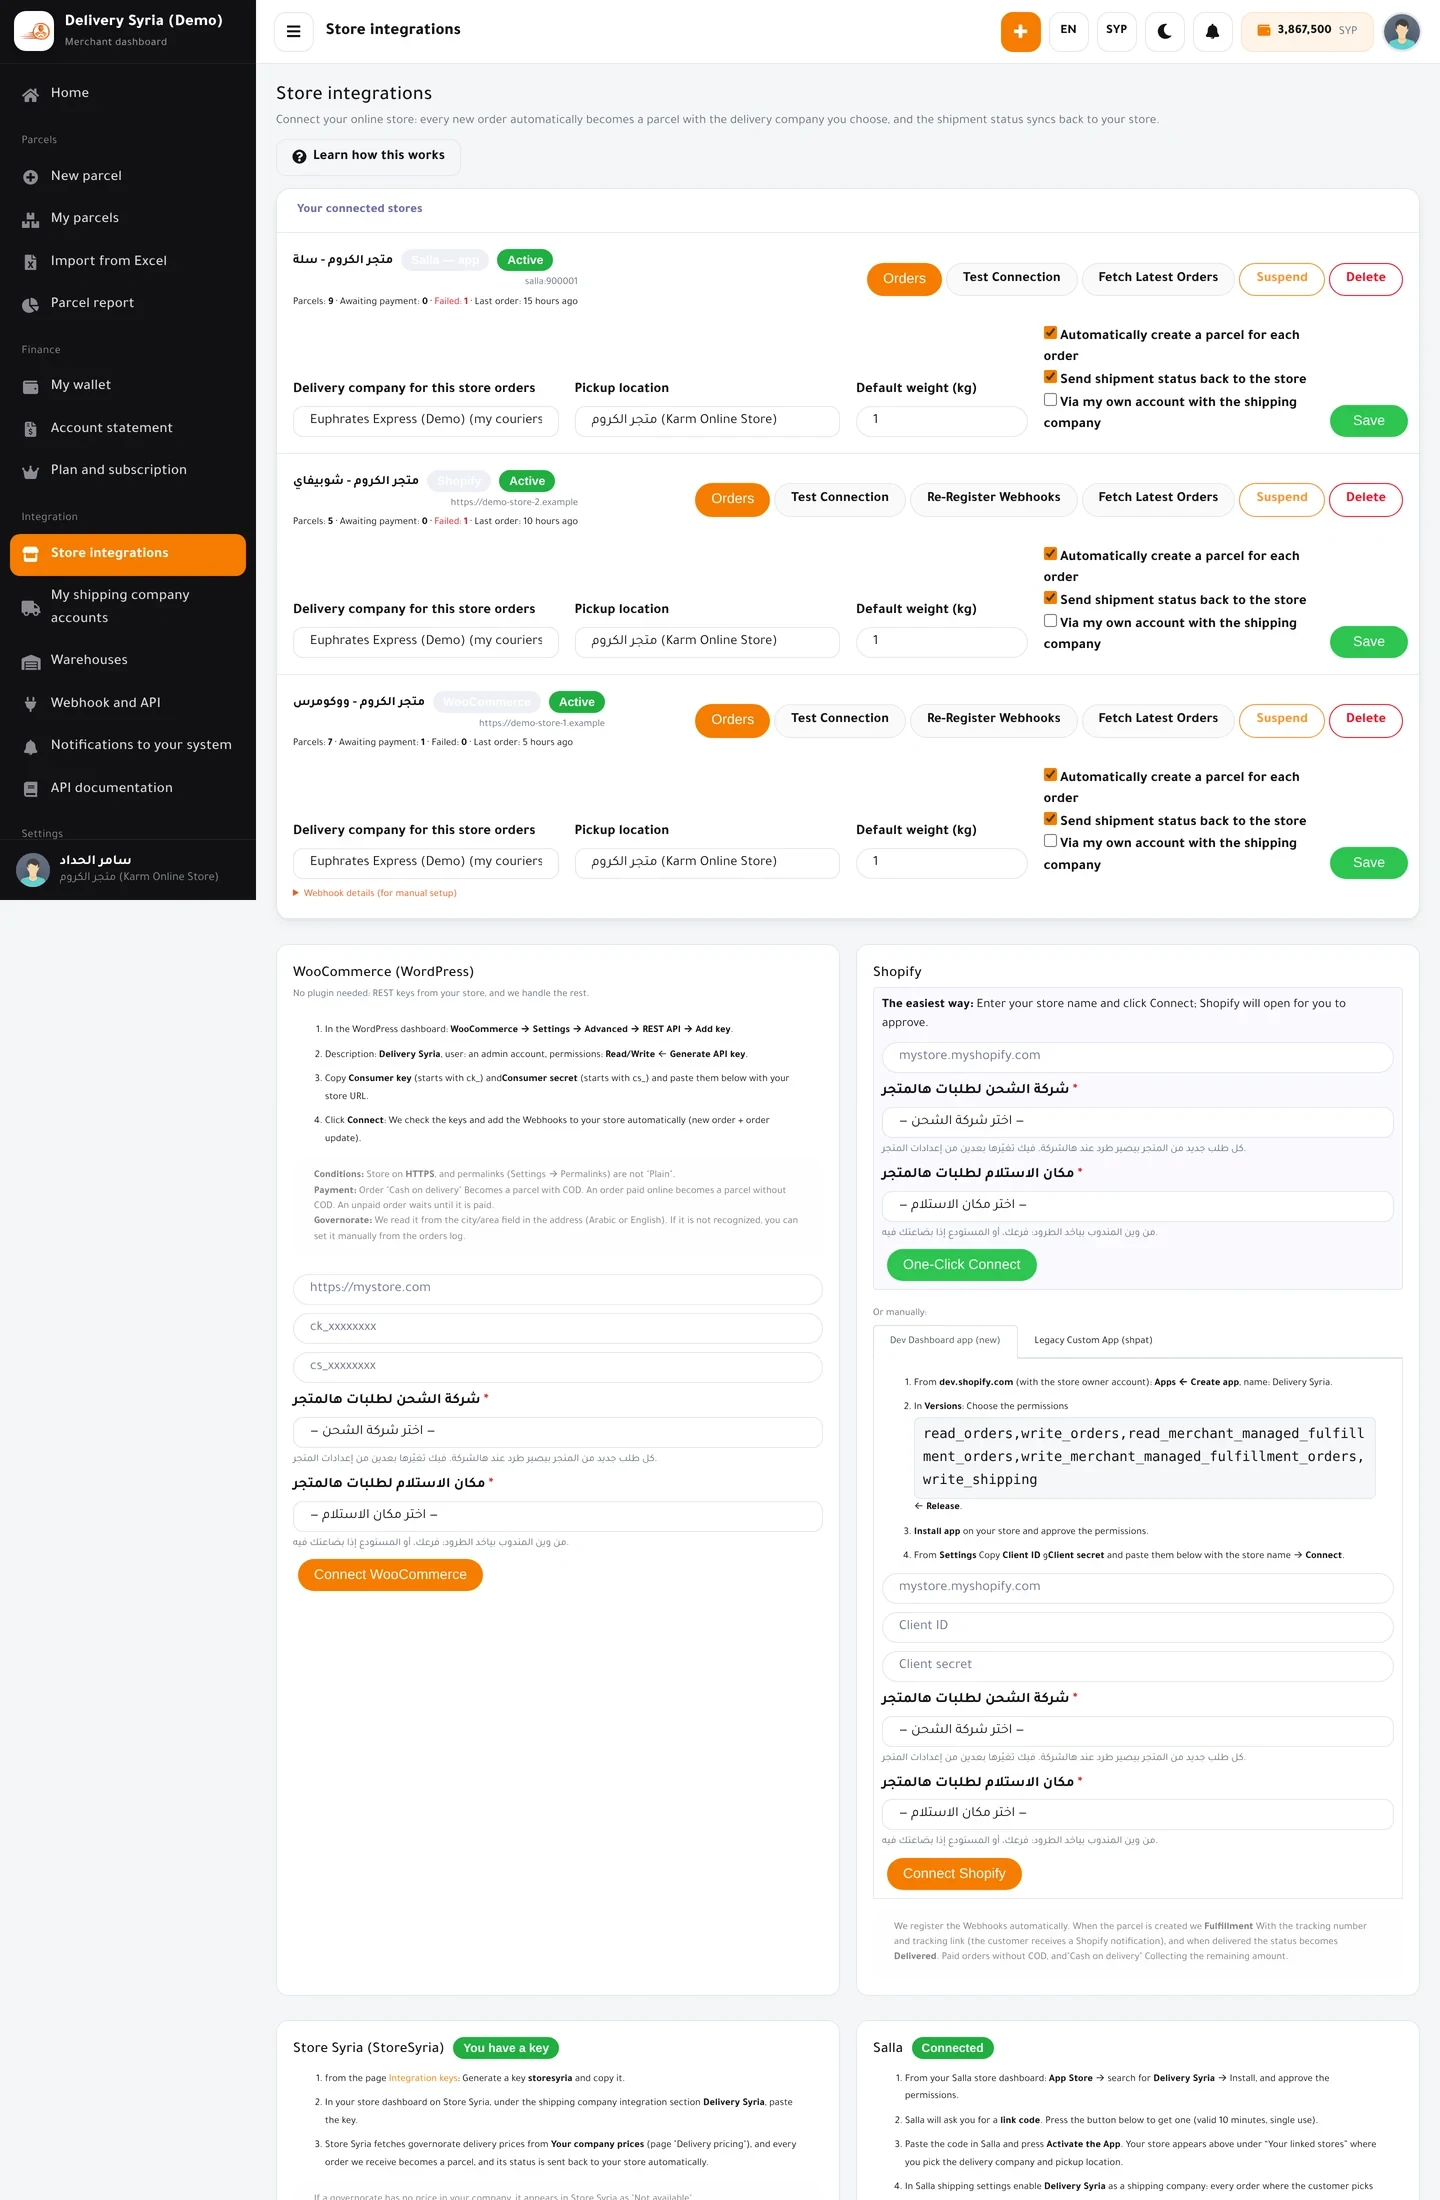Click Connect WooCommerce button
This screenshot has width=1440, height=2200.
click(x=390, y=1575)
